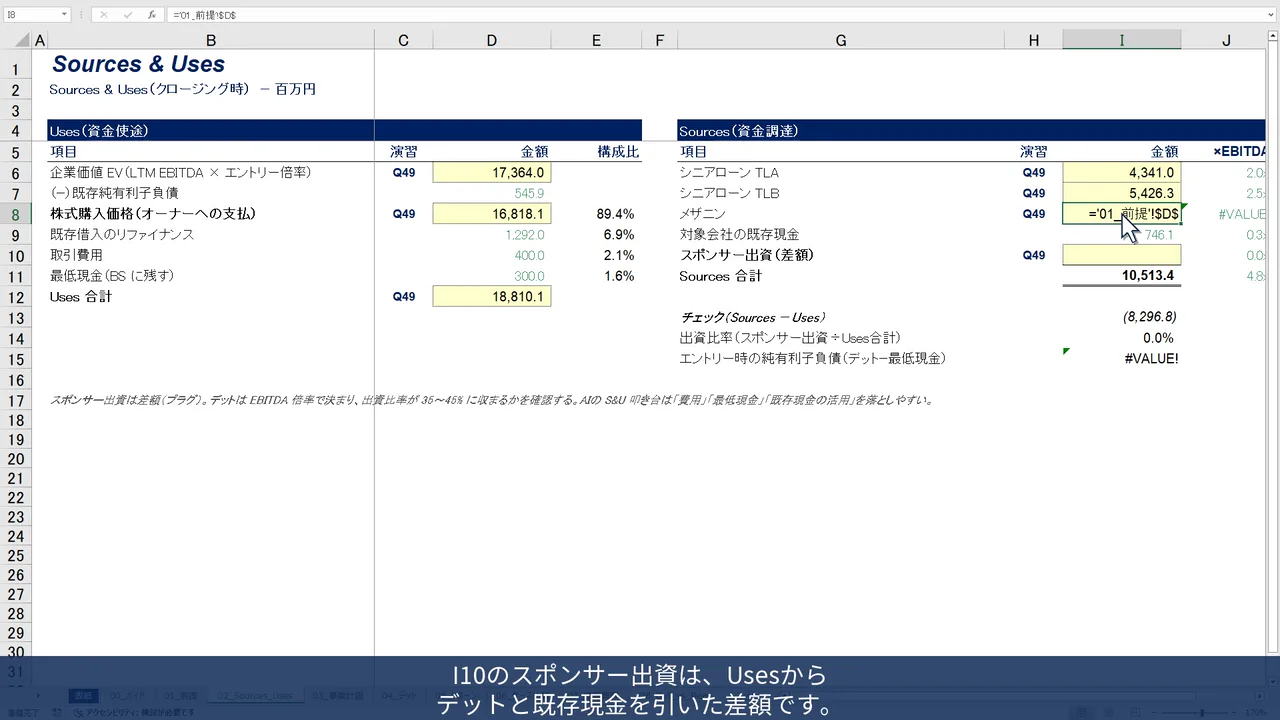This screenshot has height=720, width=1280.
Task: Expand the formula bar using the right-end chevron
Action: pyautogui.click(x=1271, y=15)
